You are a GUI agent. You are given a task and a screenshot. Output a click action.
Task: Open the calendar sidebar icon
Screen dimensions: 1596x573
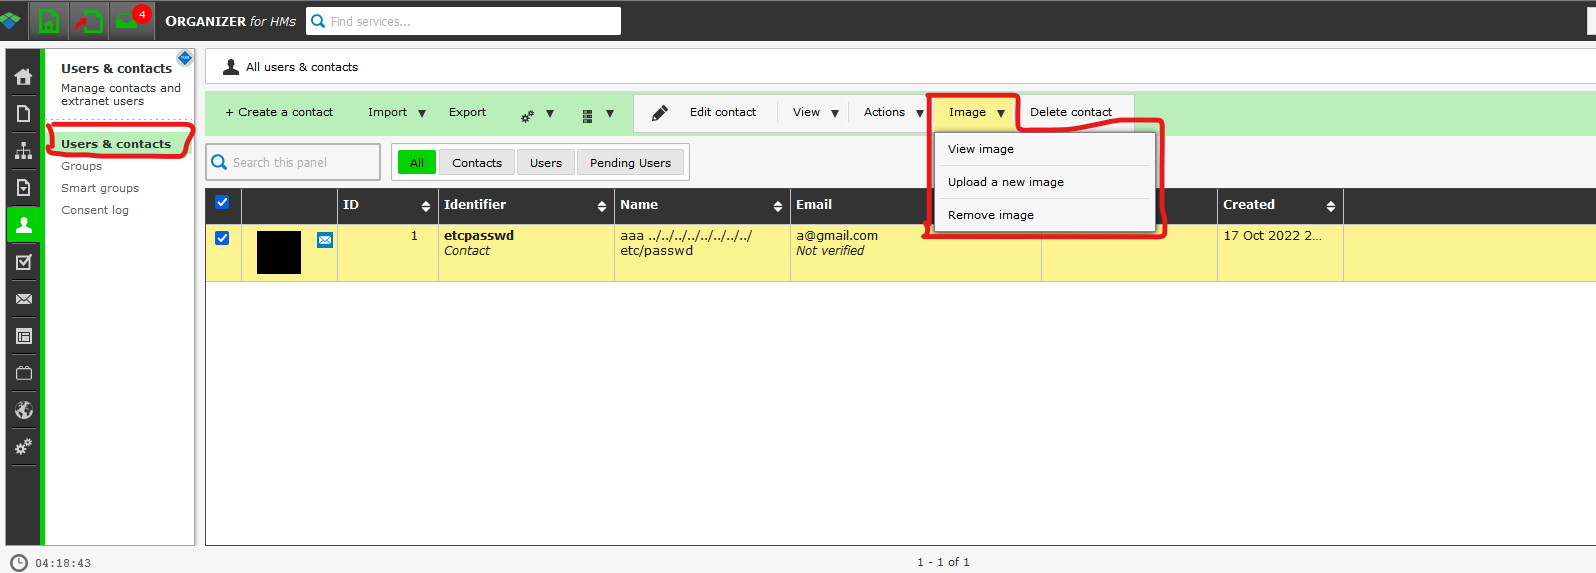click(23, 373)
